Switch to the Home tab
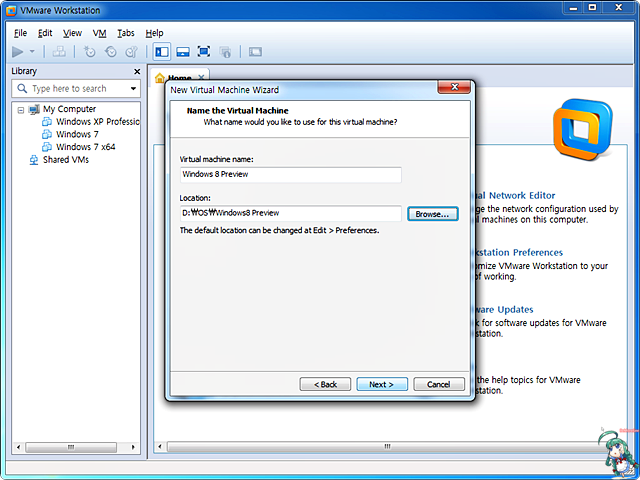 tap(180, 78)
